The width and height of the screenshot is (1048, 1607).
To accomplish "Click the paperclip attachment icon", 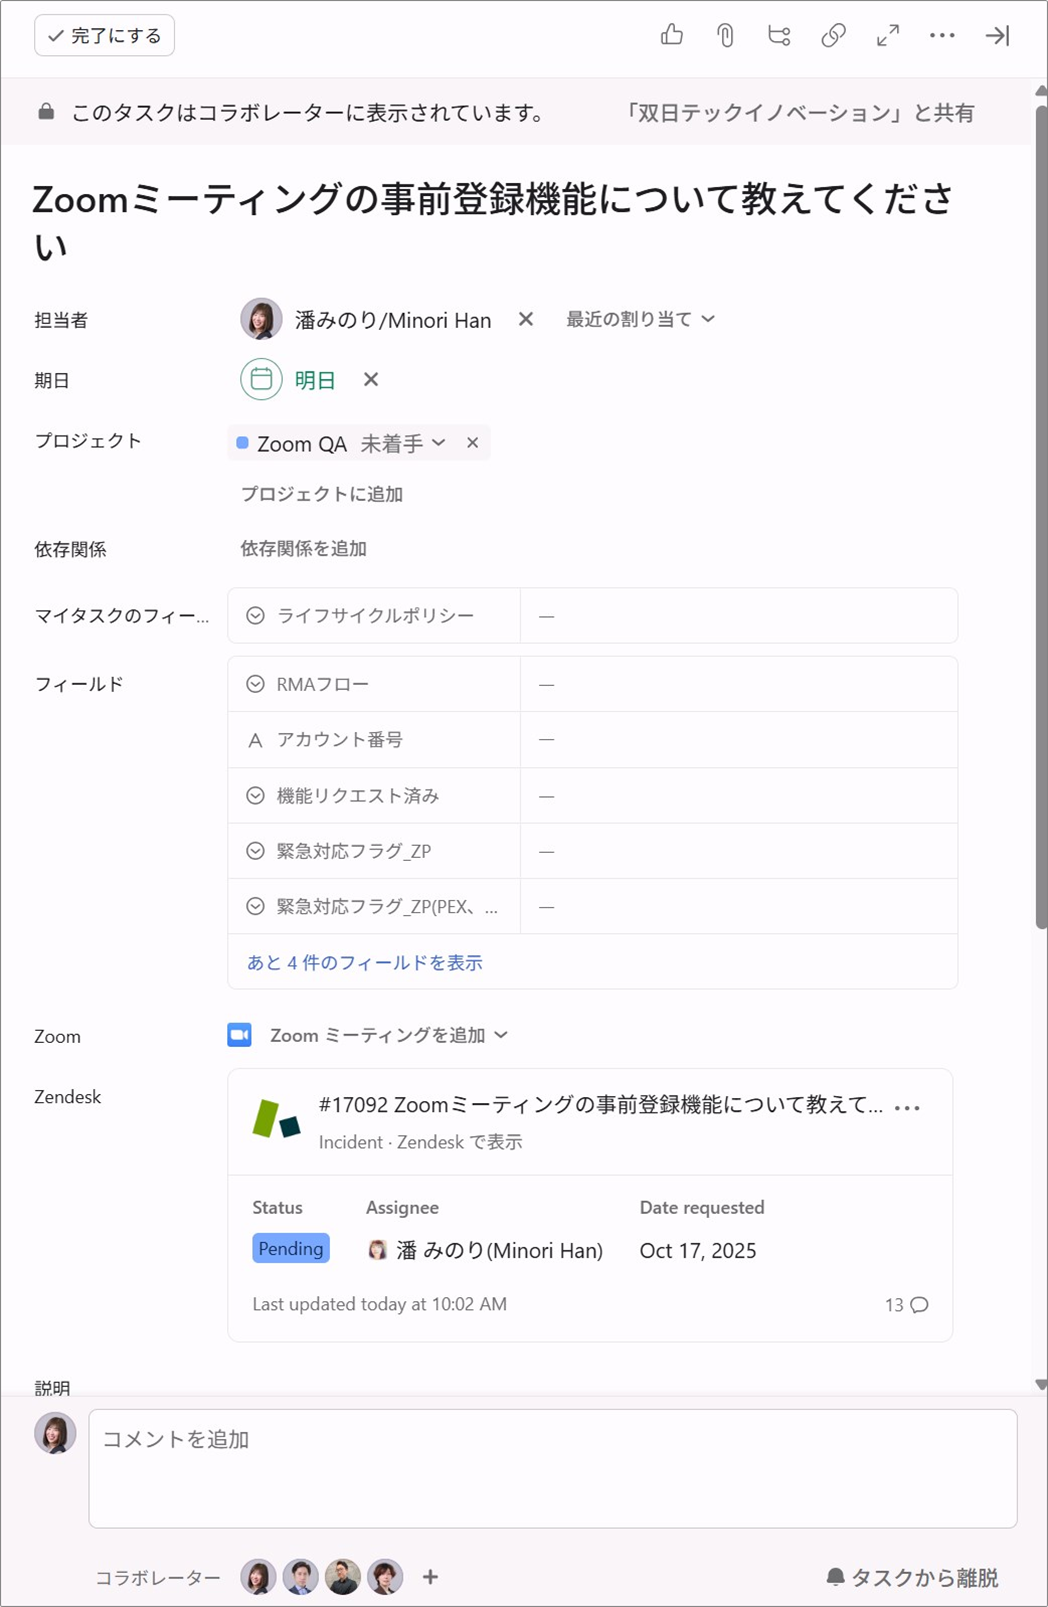I will 725,36.
